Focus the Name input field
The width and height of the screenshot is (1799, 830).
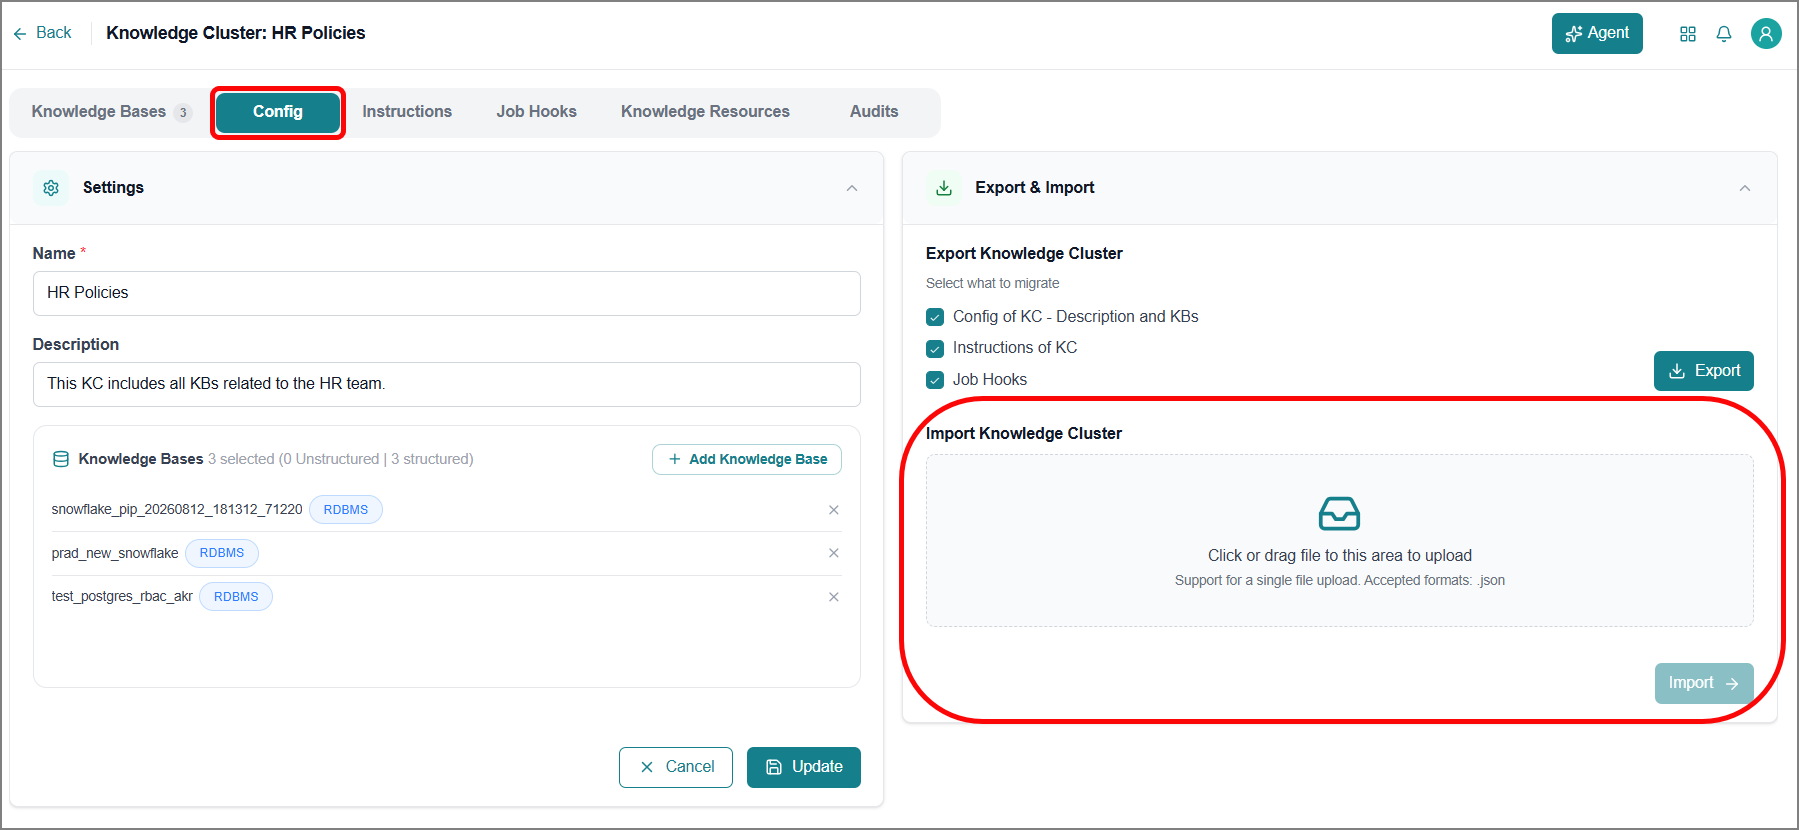[446, 293]
